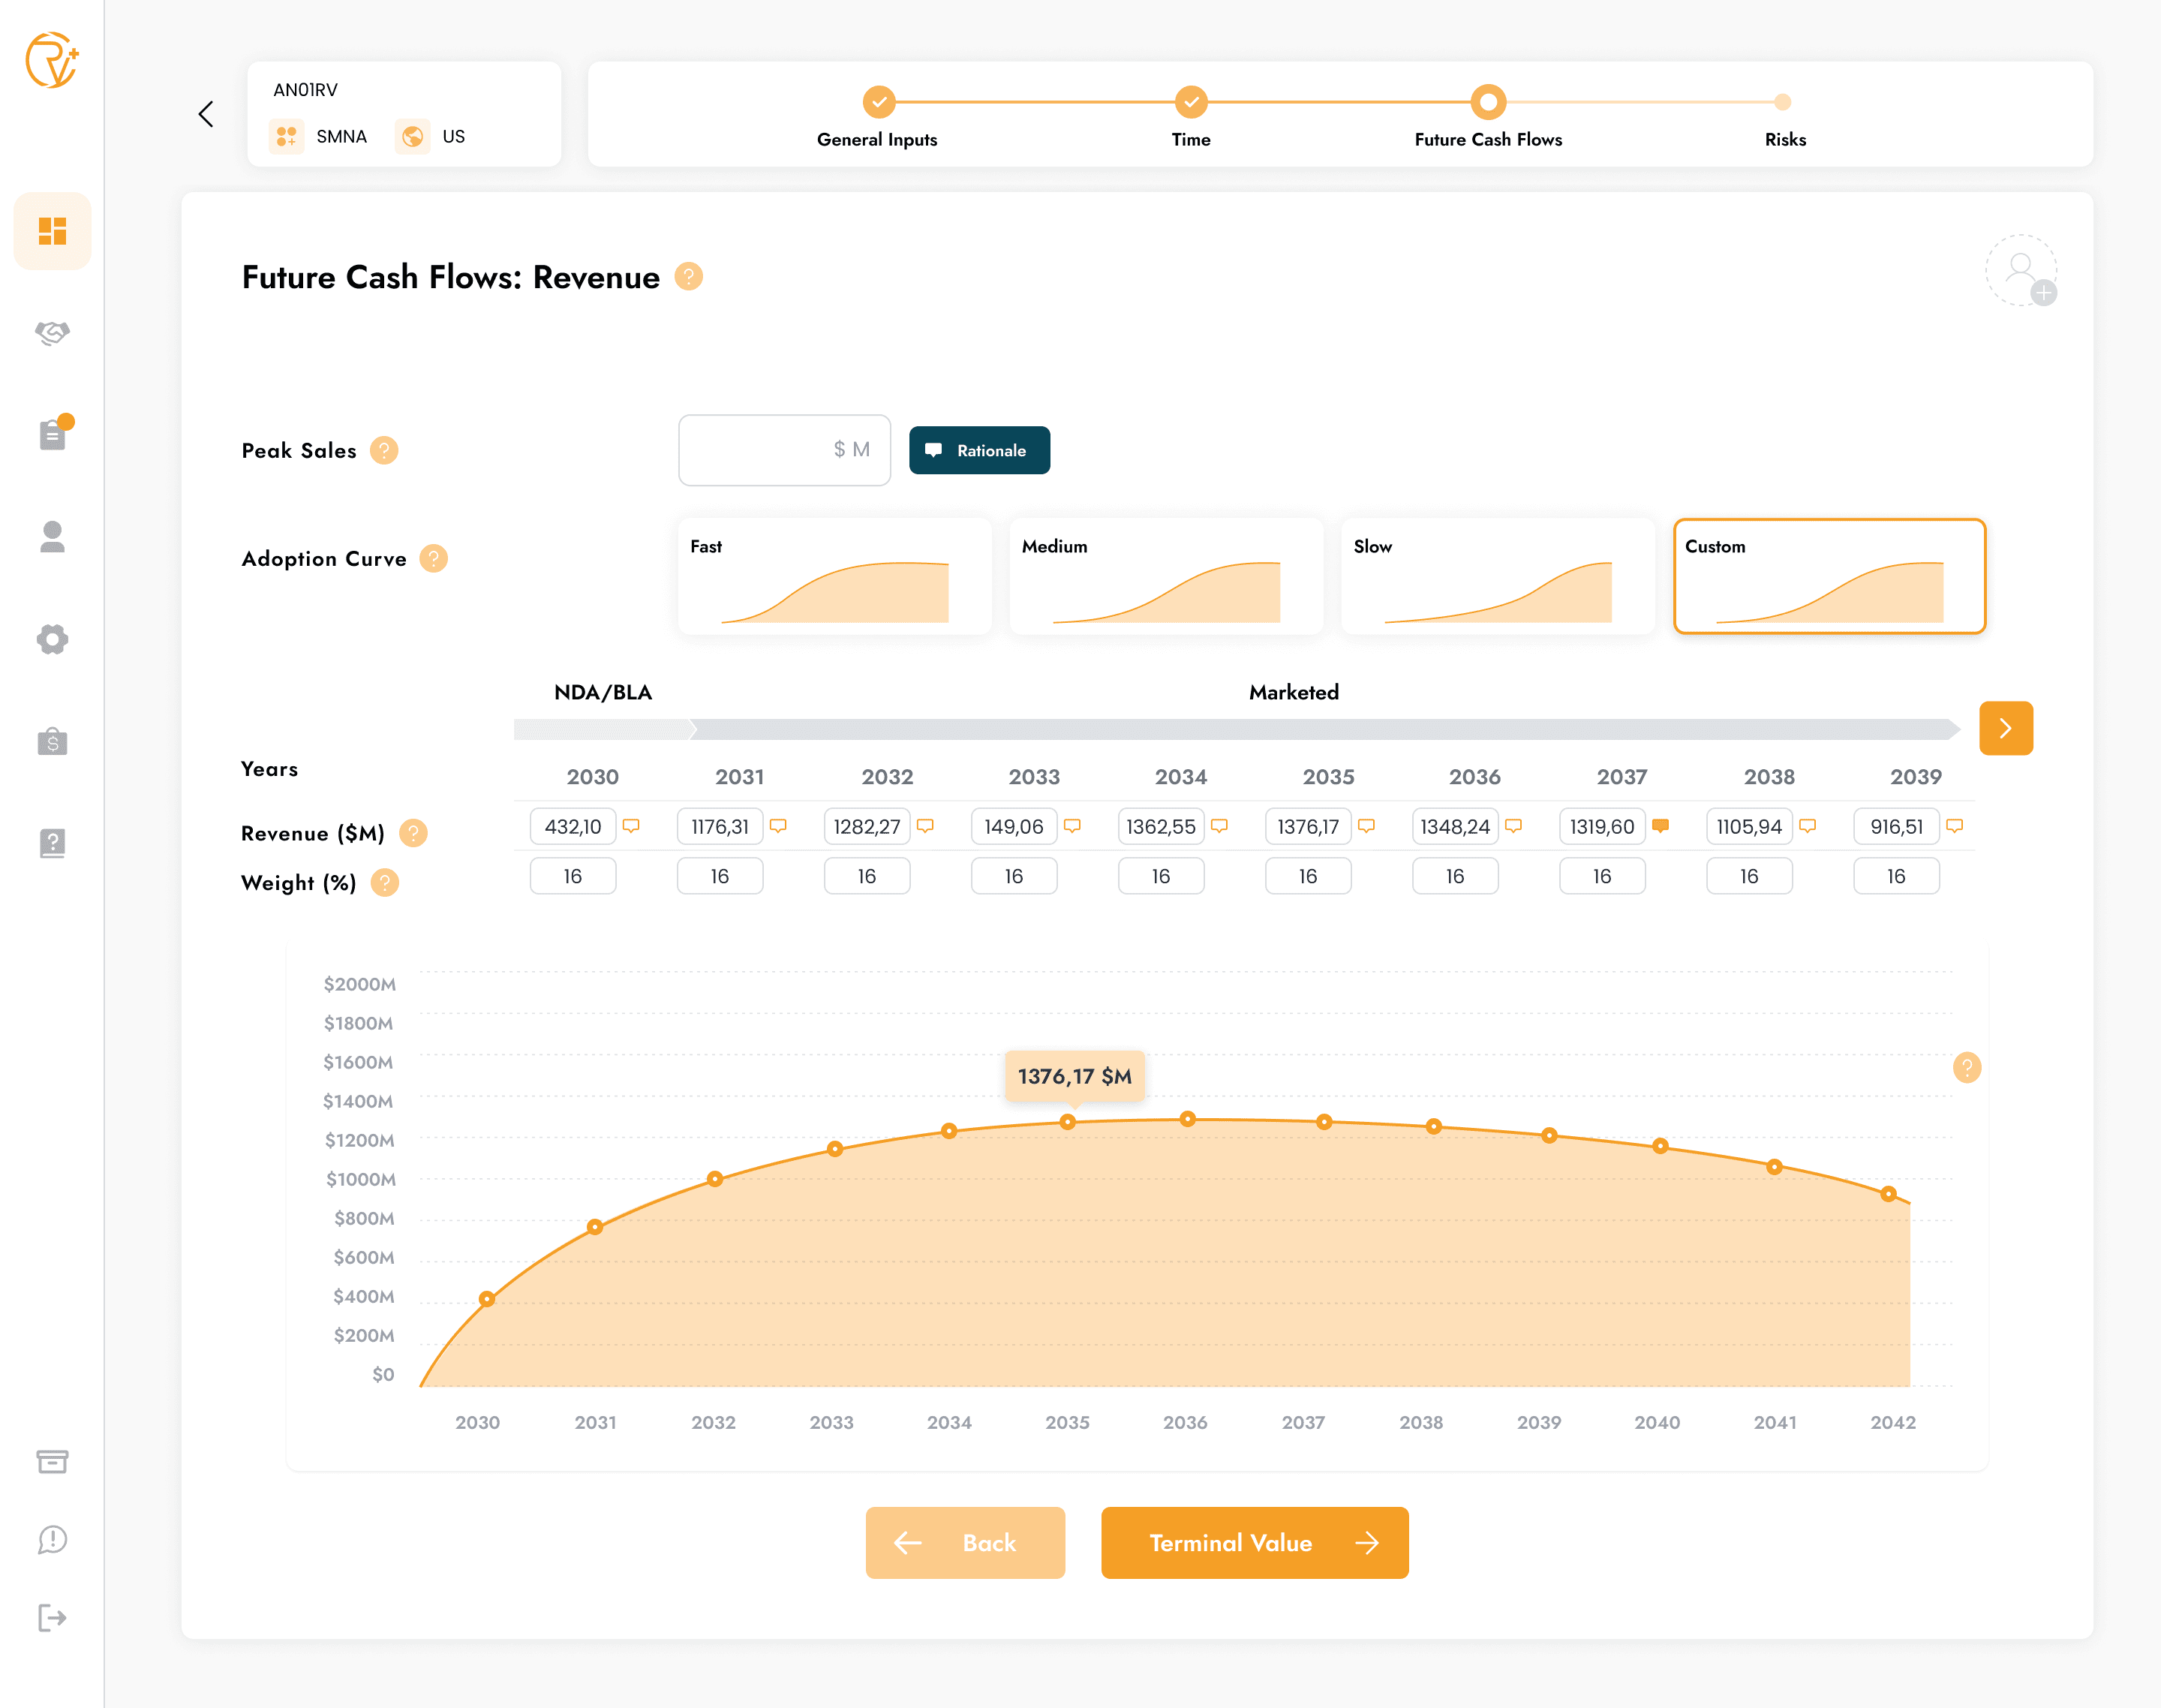Viewport: 2161px width, 1708px height.
Task: Select the Medium adoption curve
Action: click(x=1166, y=576)
